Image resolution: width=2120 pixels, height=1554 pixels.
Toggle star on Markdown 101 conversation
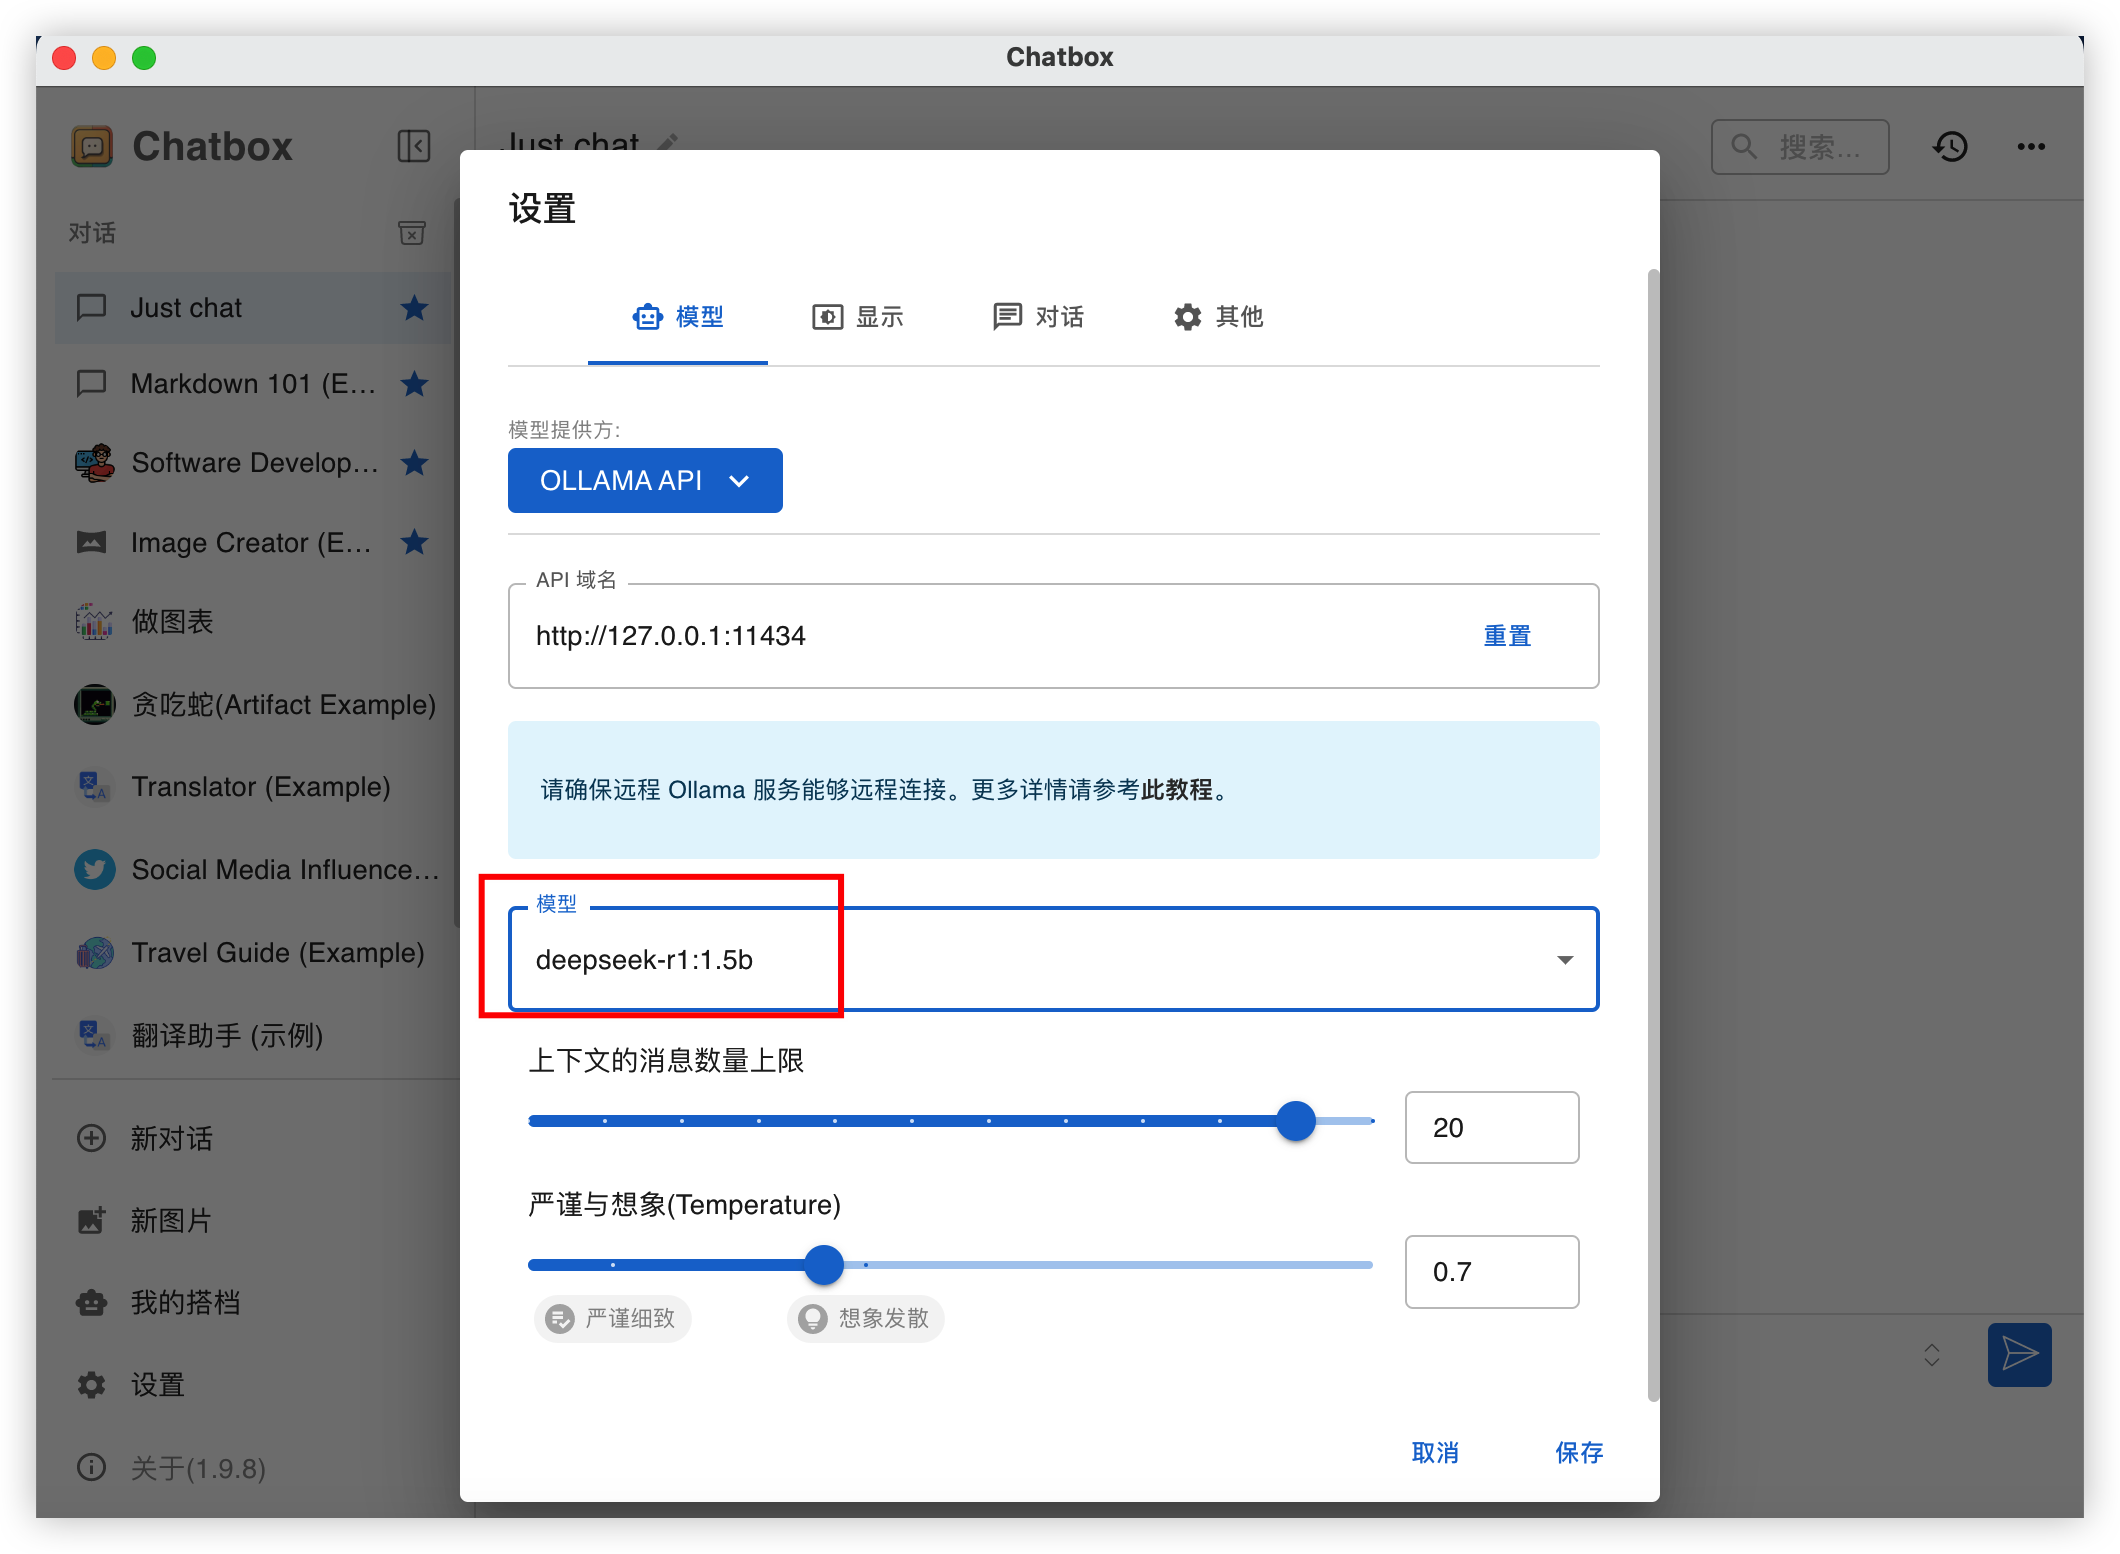(414, 384)
